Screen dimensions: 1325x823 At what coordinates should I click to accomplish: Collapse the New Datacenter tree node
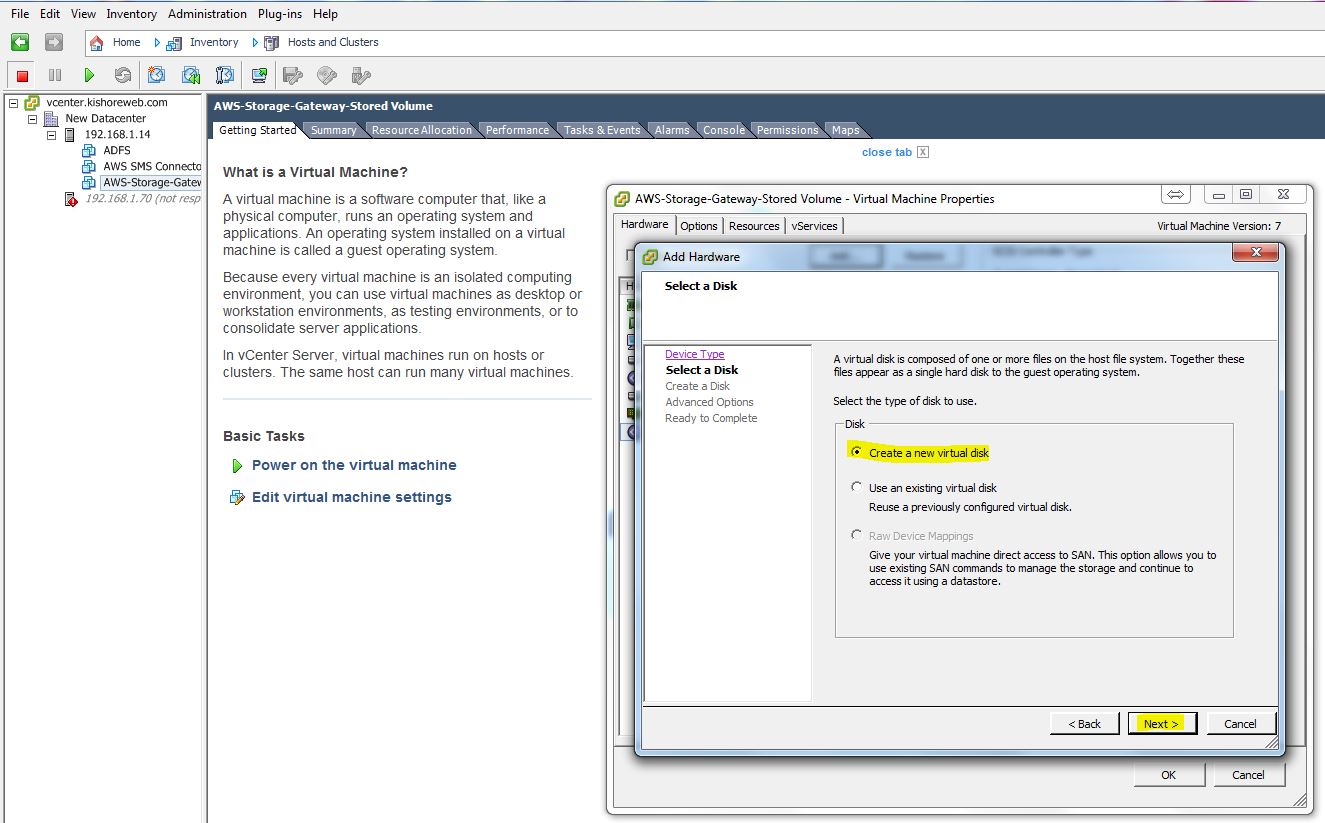click(x=32, y=118)
